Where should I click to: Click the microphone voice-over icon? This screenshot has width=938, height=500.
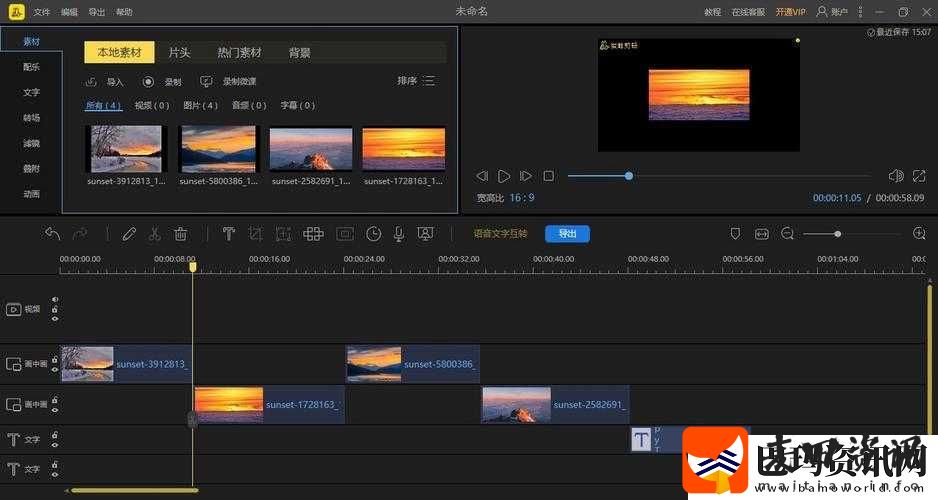click(399, 234)
